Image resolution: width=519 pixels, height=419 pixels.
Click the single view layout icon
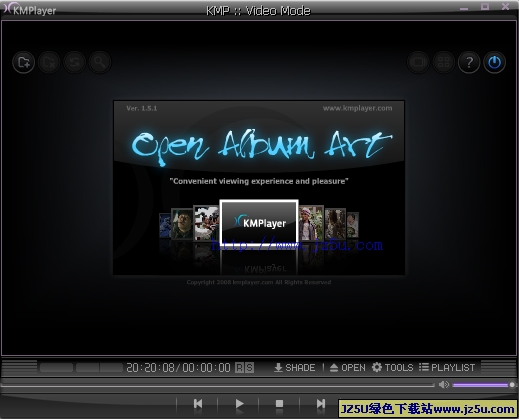coord(418,62)
